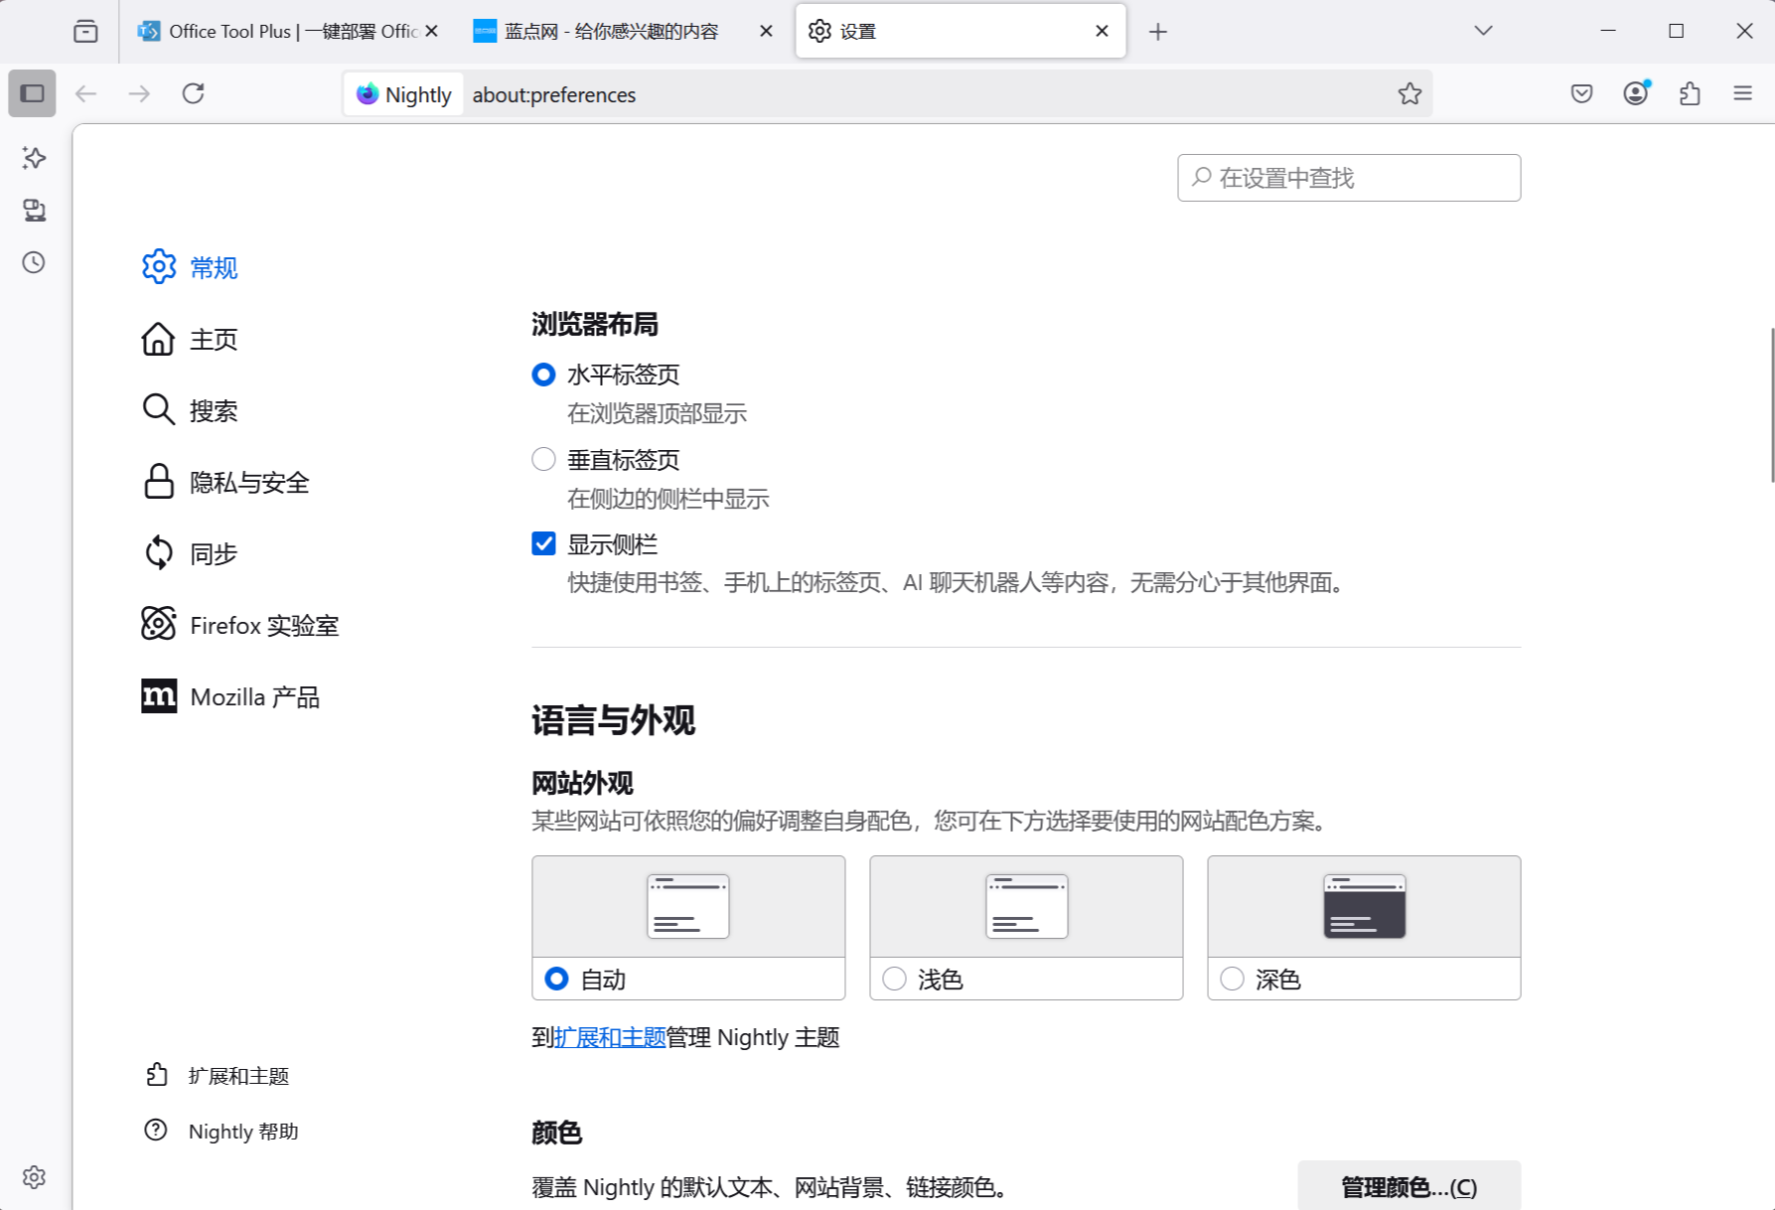1775x1210 pixels.
Task: Open the AI chatbot sidebar icon
Action: click(34, 158)
